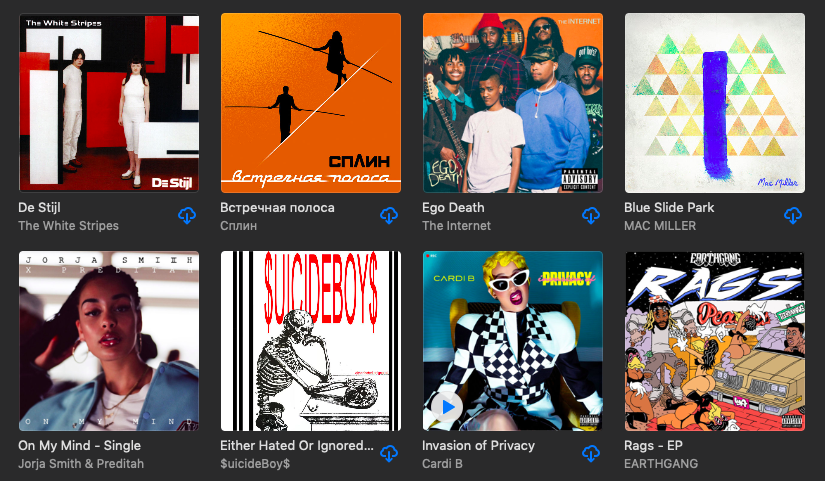Image resolution: width=825 pixels, height=481 pixels.
Task: Select Cardi B artist name
Action: coord(442,464)
